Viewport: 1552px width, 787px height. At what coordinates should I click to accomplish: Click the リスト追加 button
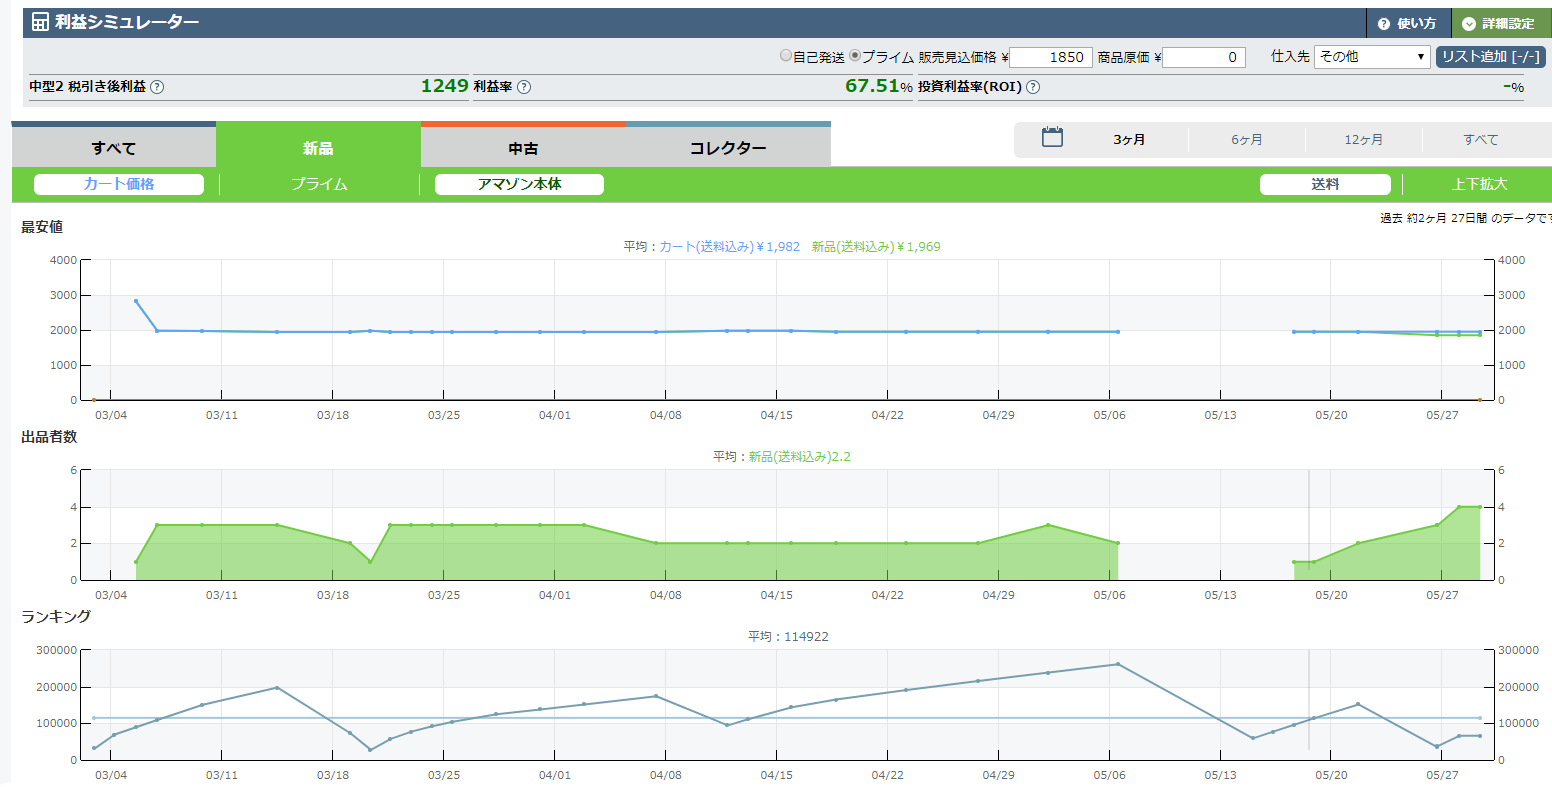(x=1489, y=57)
